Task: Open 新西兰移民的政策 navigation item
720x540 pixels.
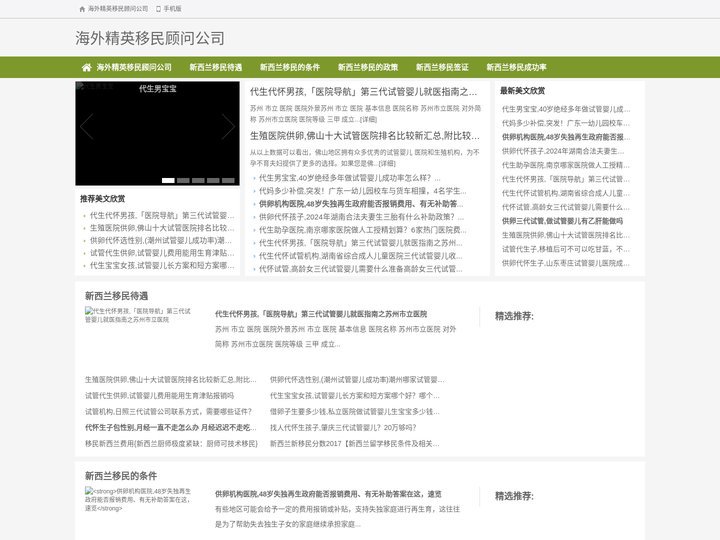Action: coord(368,68)
